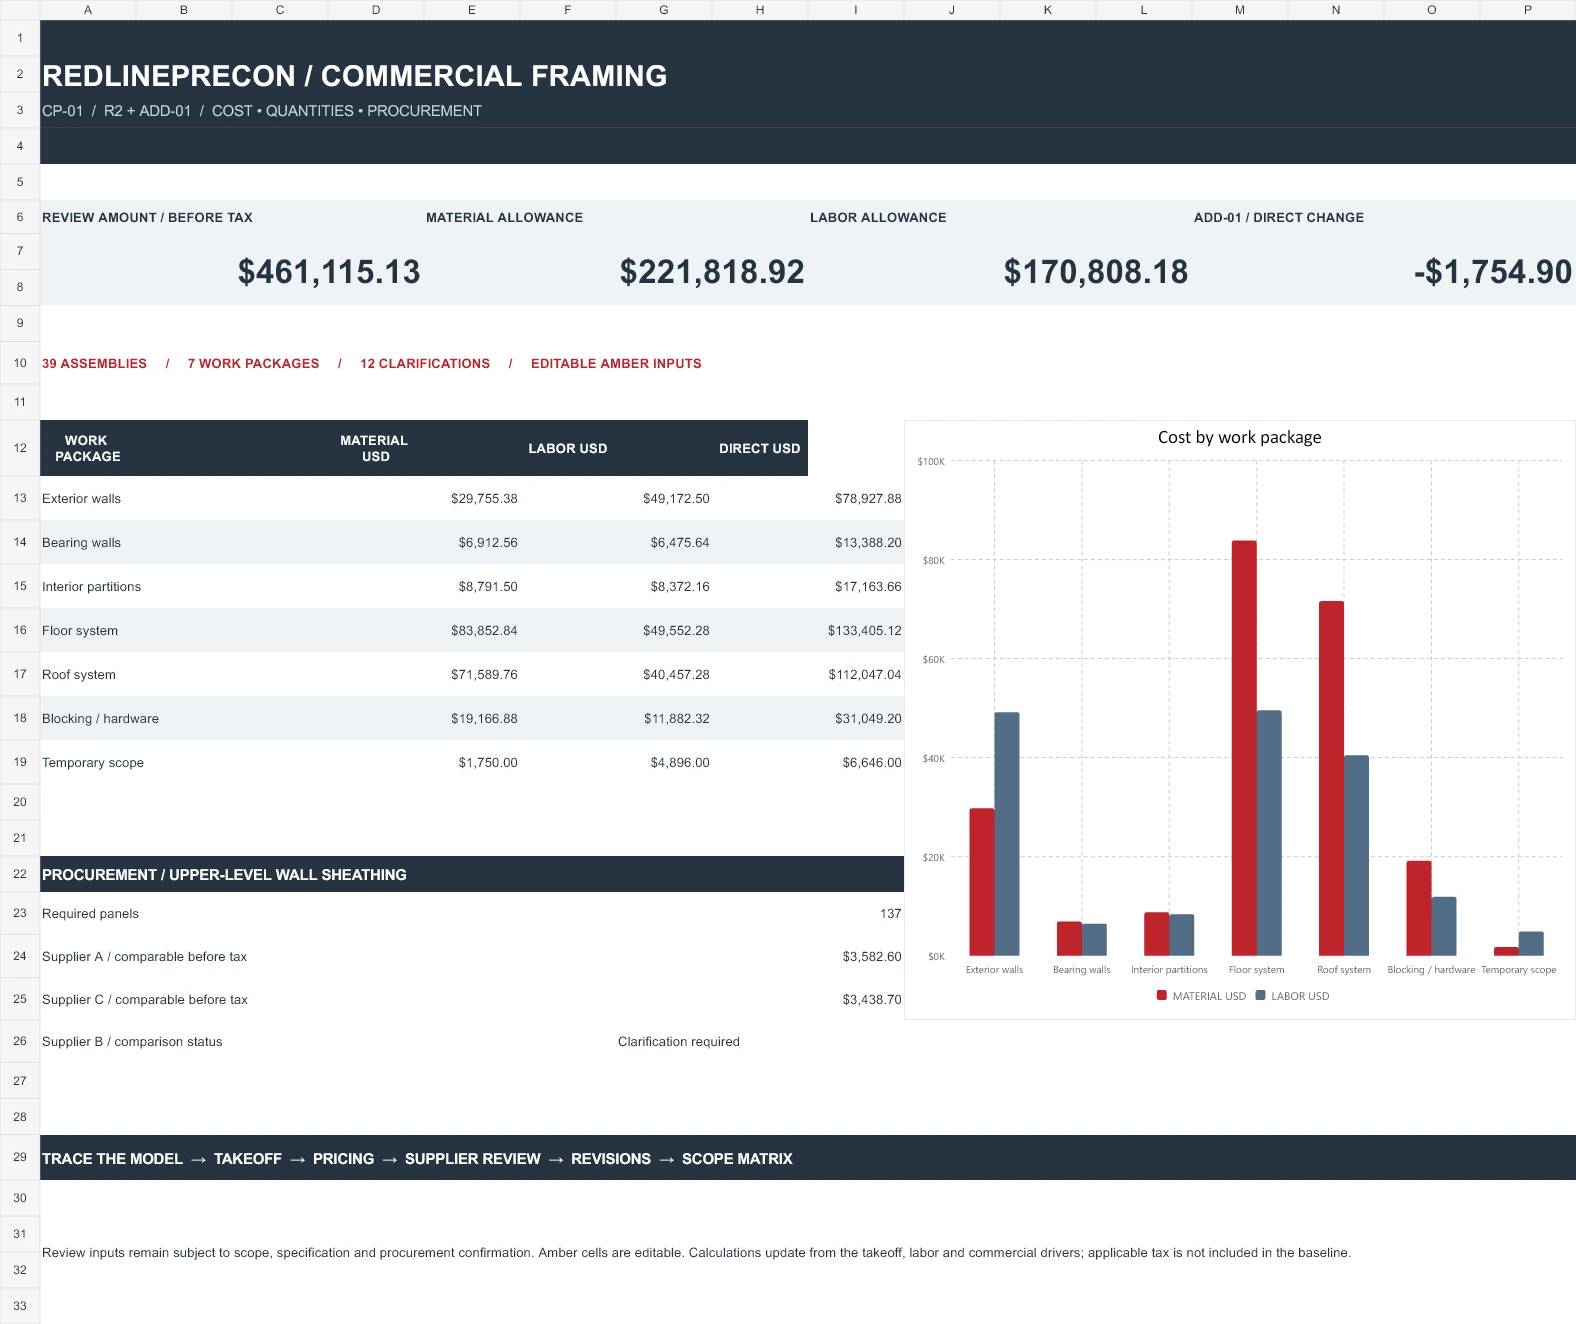Select column header H
1576x1324 pixels.
pyautogui.click(x=760, y=10)
